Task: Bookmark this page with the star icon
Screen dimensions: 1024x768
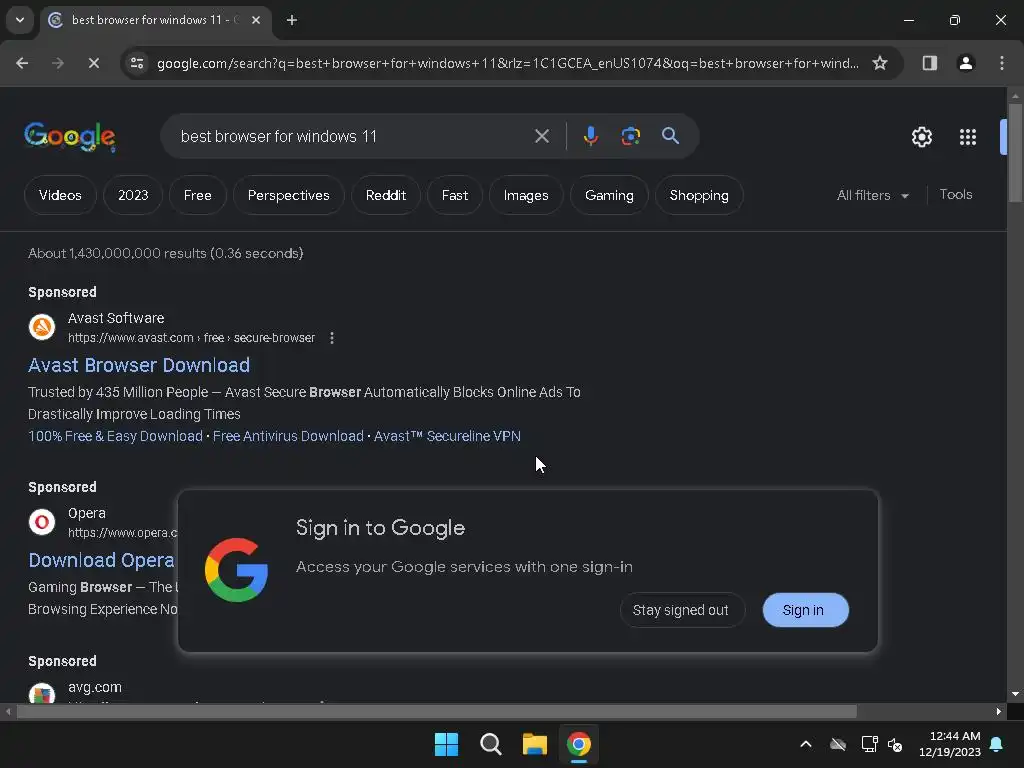Action: pos(880,63)
